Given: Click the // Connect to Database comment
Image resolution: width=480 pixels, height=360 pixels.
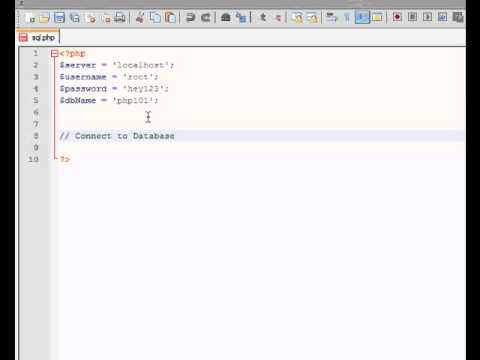Looking at the screenshot, I should (x=117, y=136).
